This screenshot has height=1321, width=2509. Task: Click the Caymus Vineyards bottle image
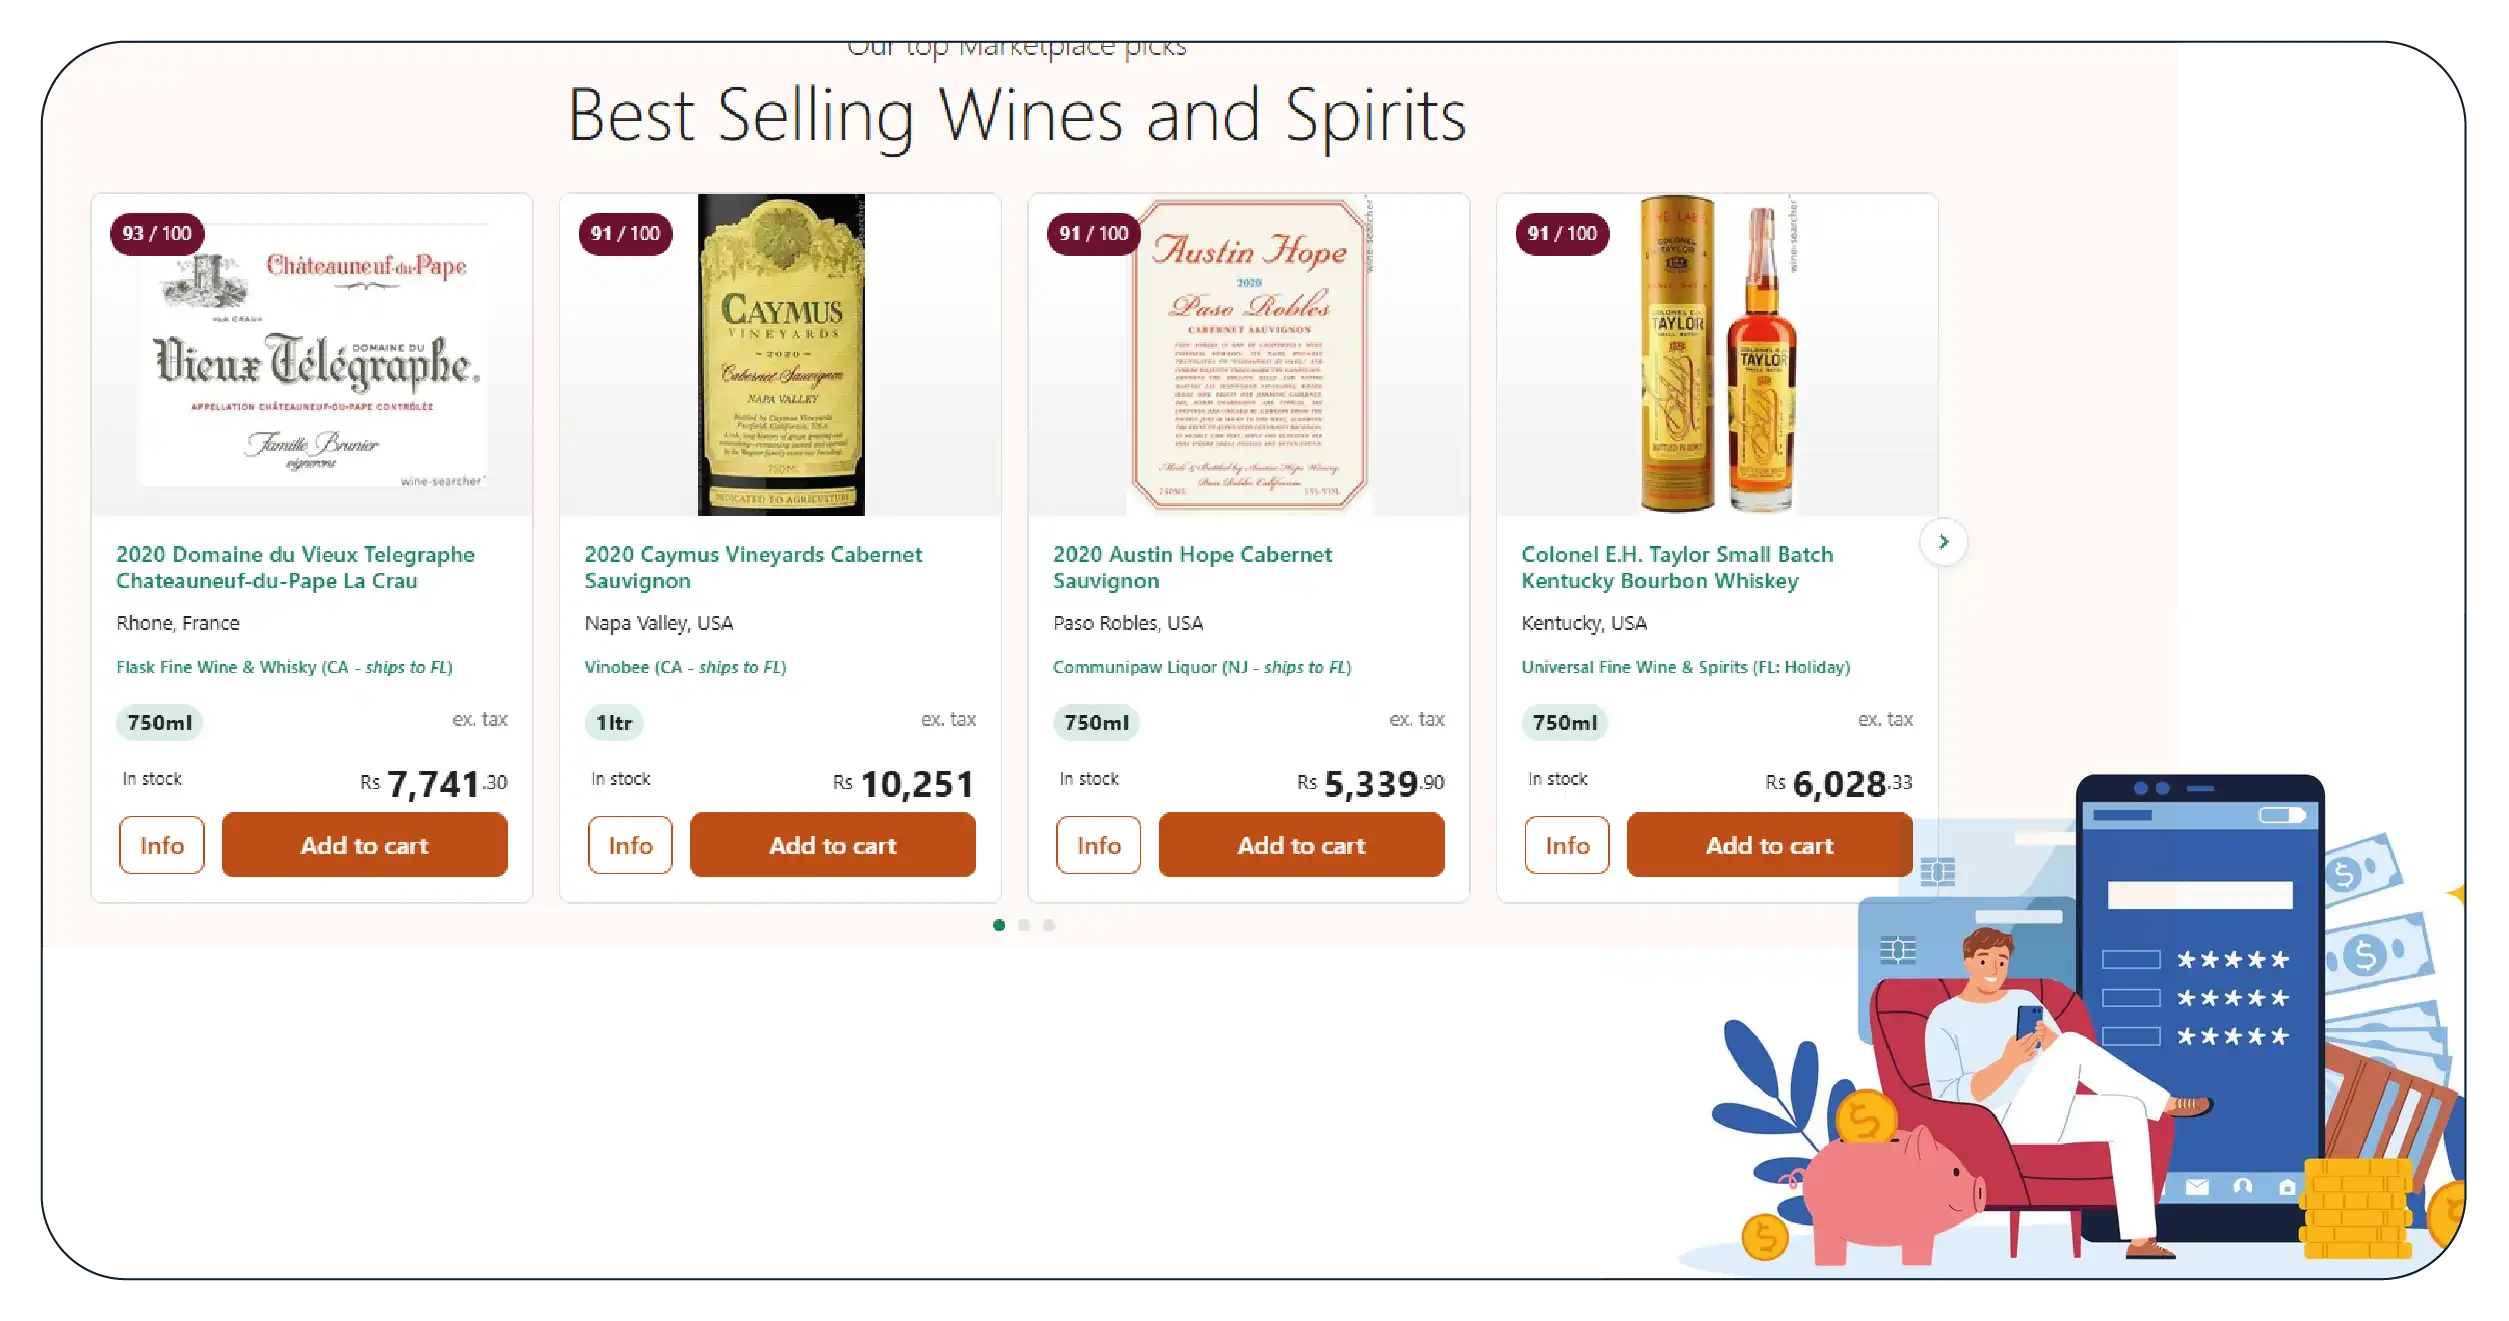781,356
